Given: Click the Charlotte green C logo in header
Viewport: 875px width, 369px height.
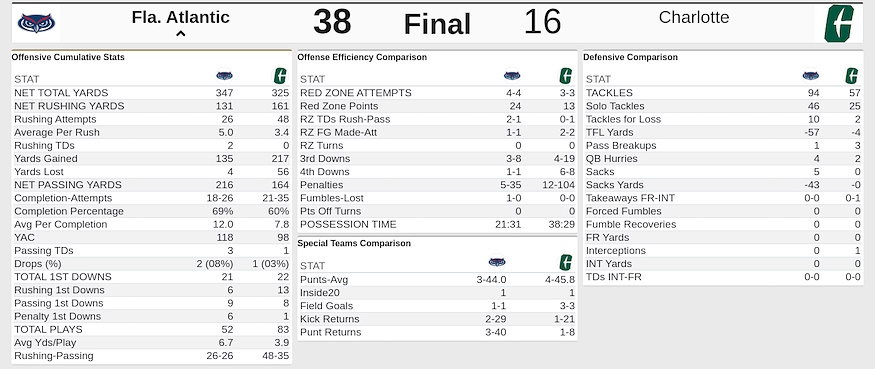Looking at the screenshot, I should click(839, 23).
